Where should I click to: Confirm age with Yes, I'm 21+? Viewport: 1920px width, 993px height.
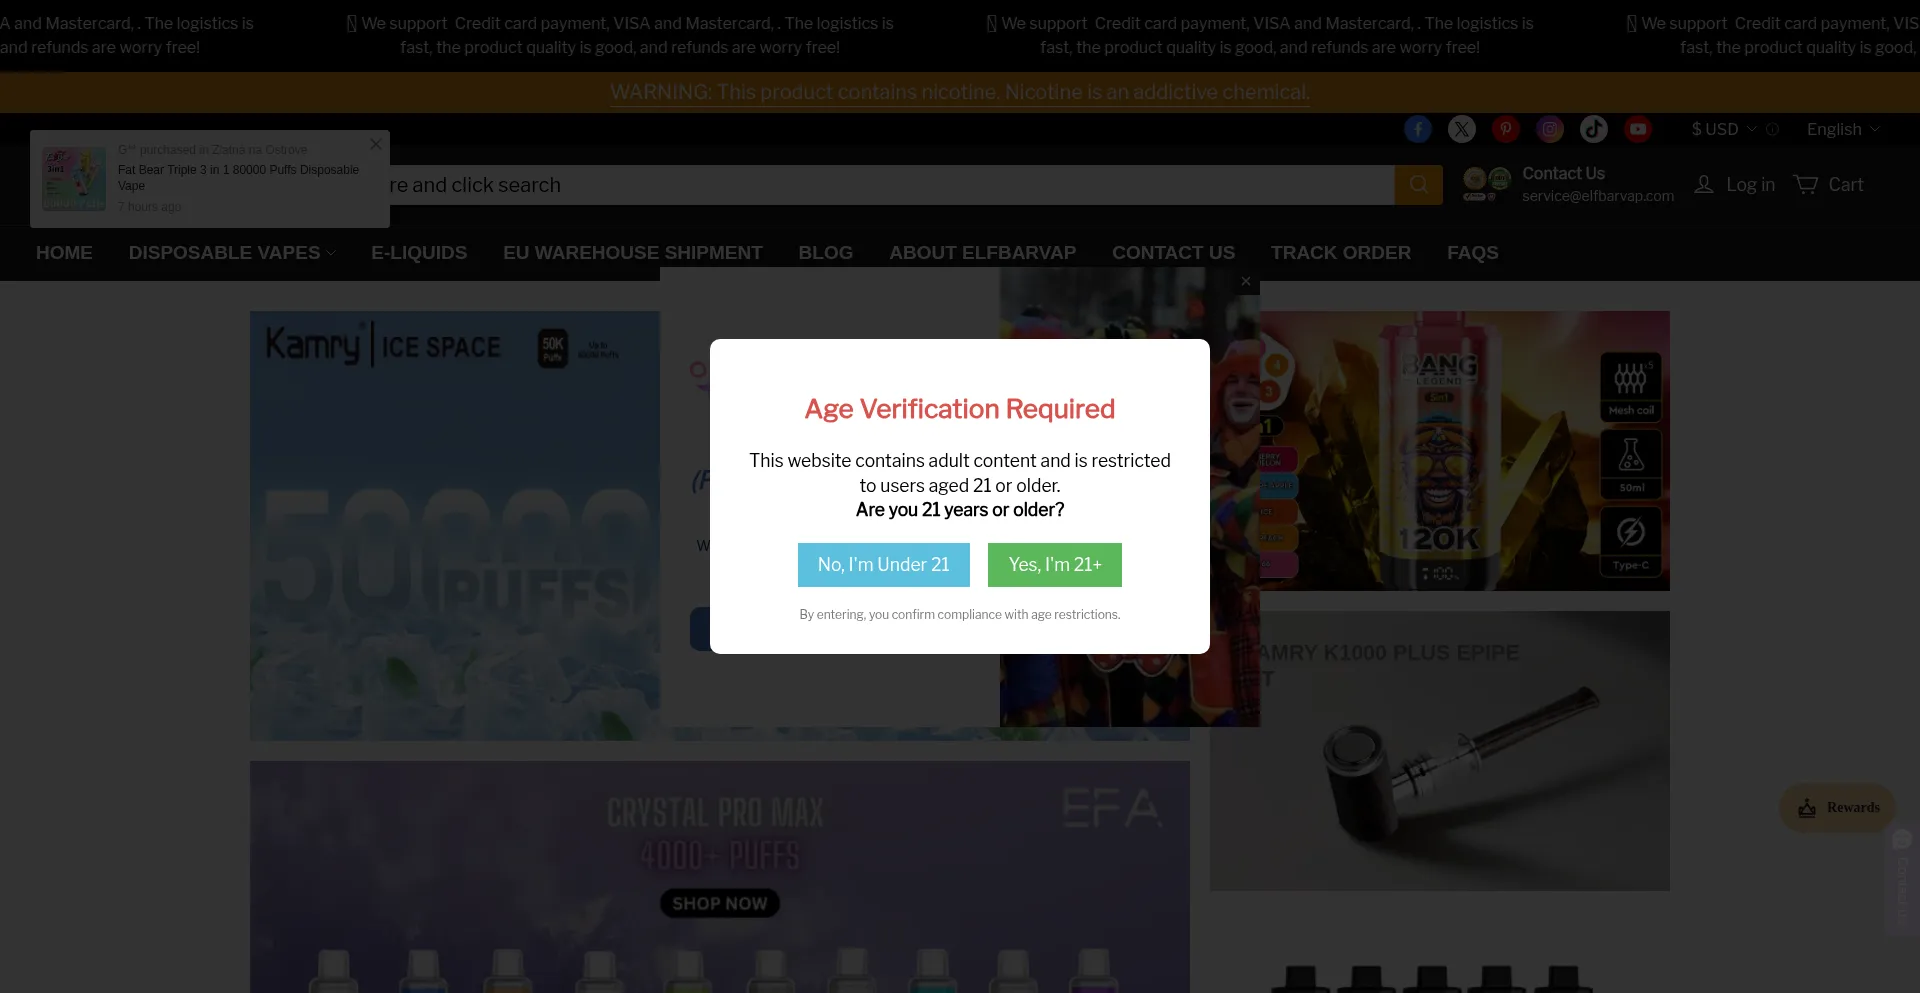(1054, 565)
